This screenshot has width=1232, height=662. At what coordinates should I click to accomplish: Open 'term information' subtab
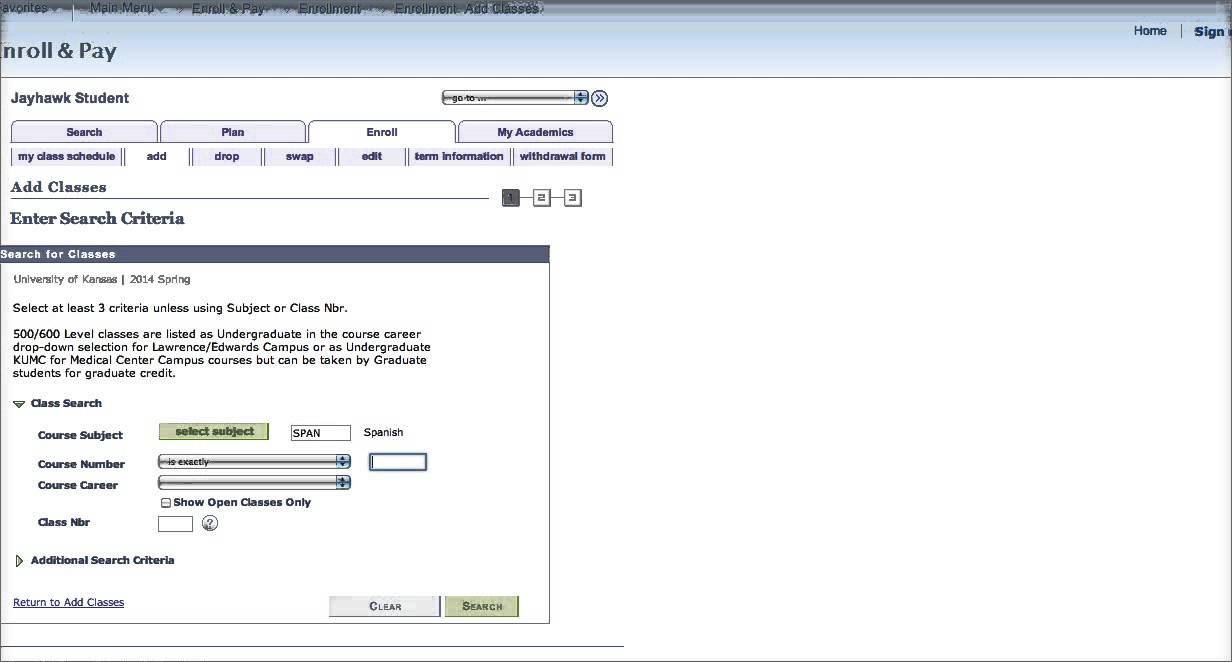tap(459, 157)
